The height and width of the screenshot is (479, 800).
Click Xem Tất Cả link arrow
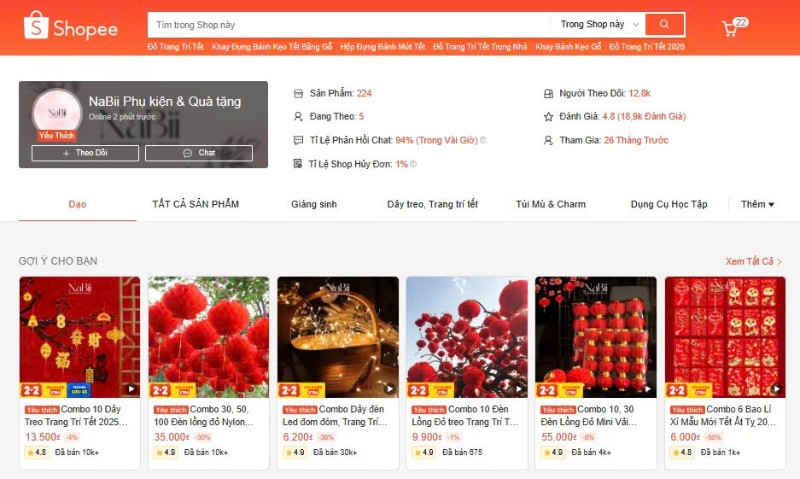click(x=754, y=261)
